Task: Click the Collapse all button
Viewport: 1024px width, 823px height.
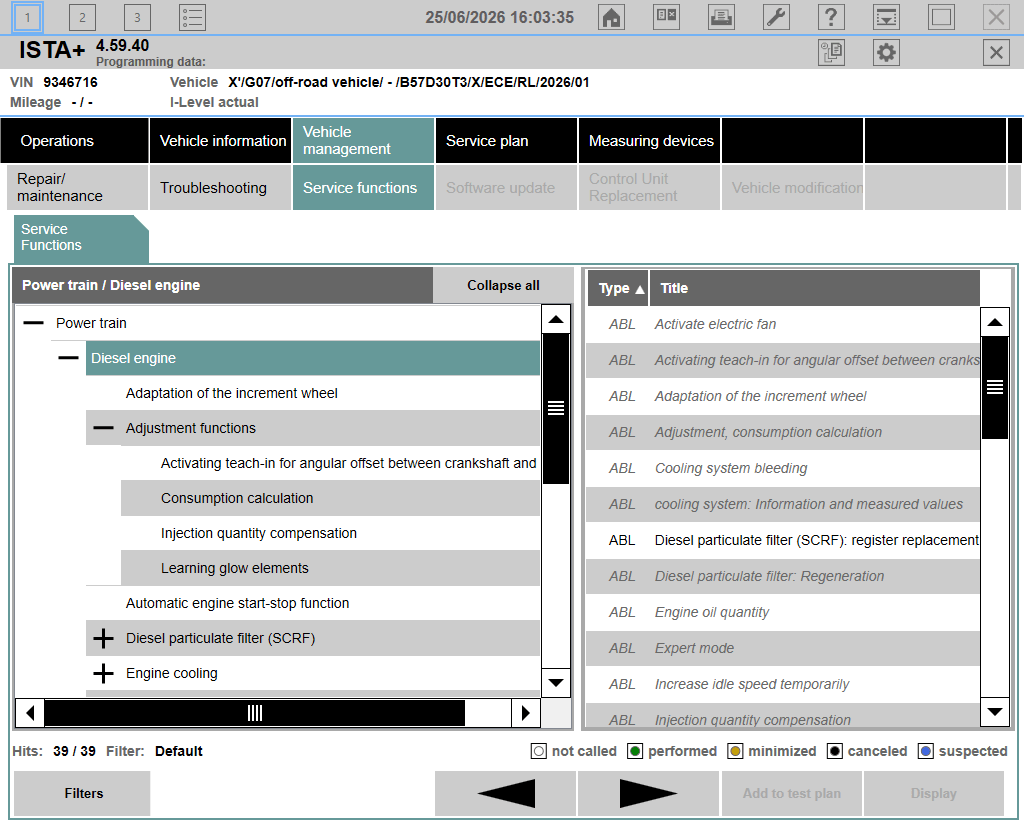Action: point(503,285)
